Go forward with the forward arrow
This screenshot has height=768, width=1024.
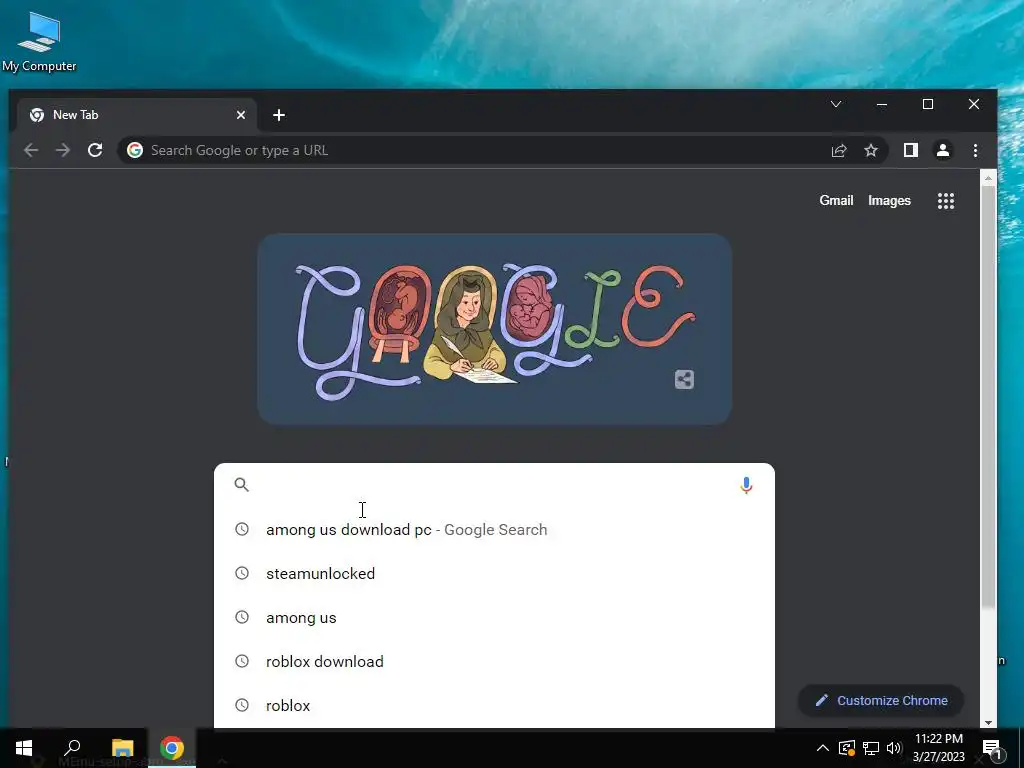coord(63,150)
